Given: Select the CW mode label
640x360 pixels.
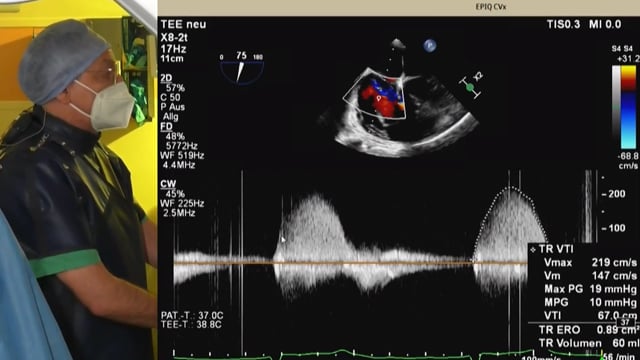Looking at the screenshot, I should pyautogui.click(x=168, y=184).
